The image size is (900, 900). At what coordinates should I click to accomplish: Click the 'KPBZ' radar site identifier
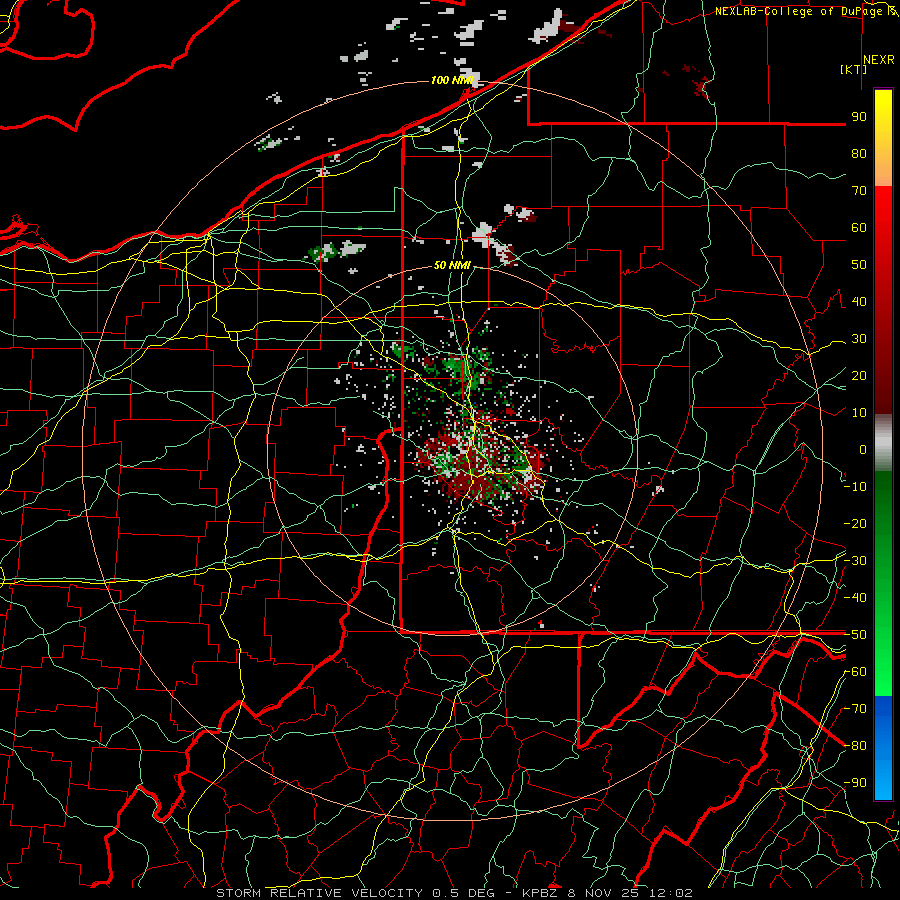540,893
